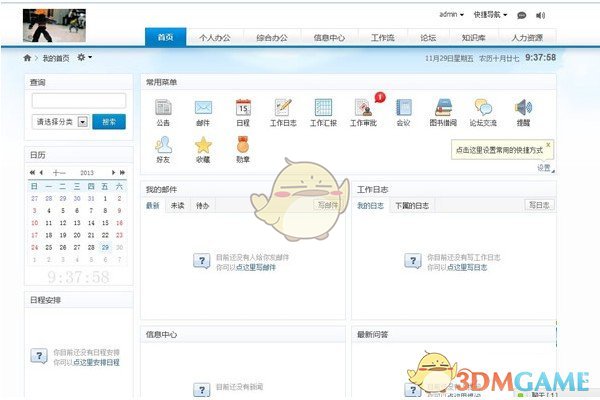Close the shortcut settings tooltip

point(548,145)
